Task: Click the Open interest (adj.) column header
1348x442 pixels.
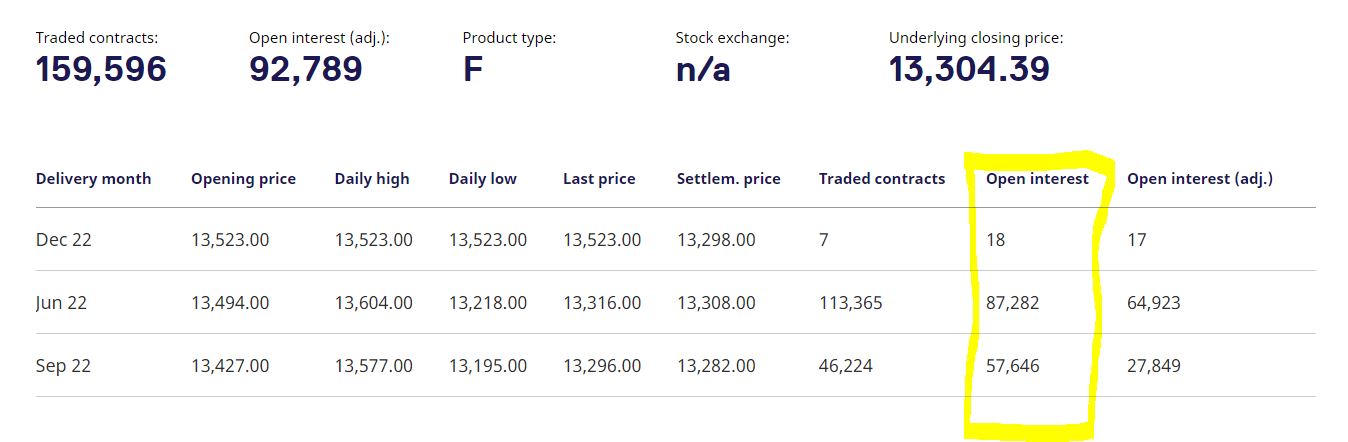Action: click(1199, 179)
